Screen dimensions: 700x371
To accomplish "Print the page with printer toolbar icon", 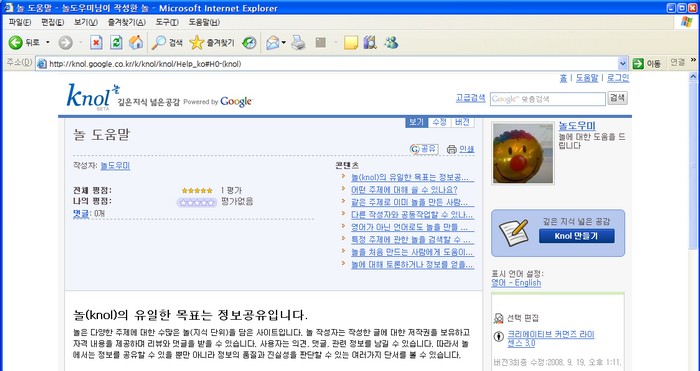I will pyautogui.click(x=298, y=43).
